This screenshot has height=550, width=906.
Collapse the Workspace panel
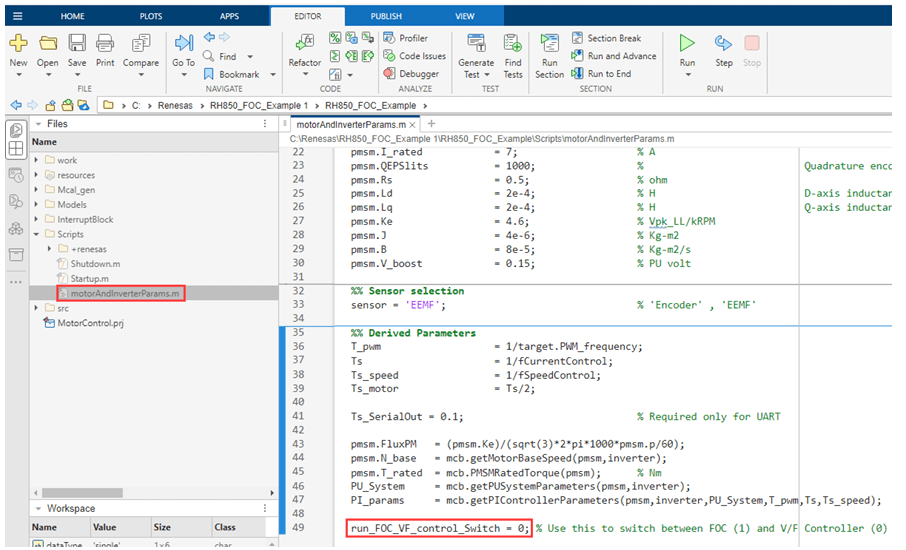pos(37,509)
